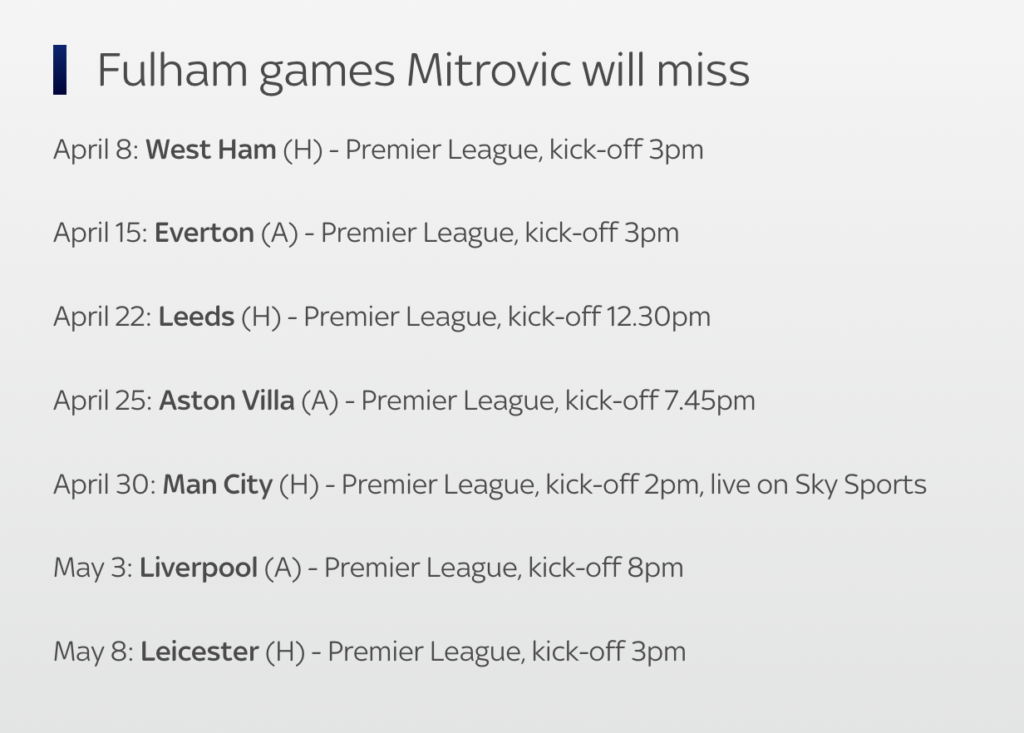
Task: Click the bold Leeds fixture name
Action: coord(196,317)
